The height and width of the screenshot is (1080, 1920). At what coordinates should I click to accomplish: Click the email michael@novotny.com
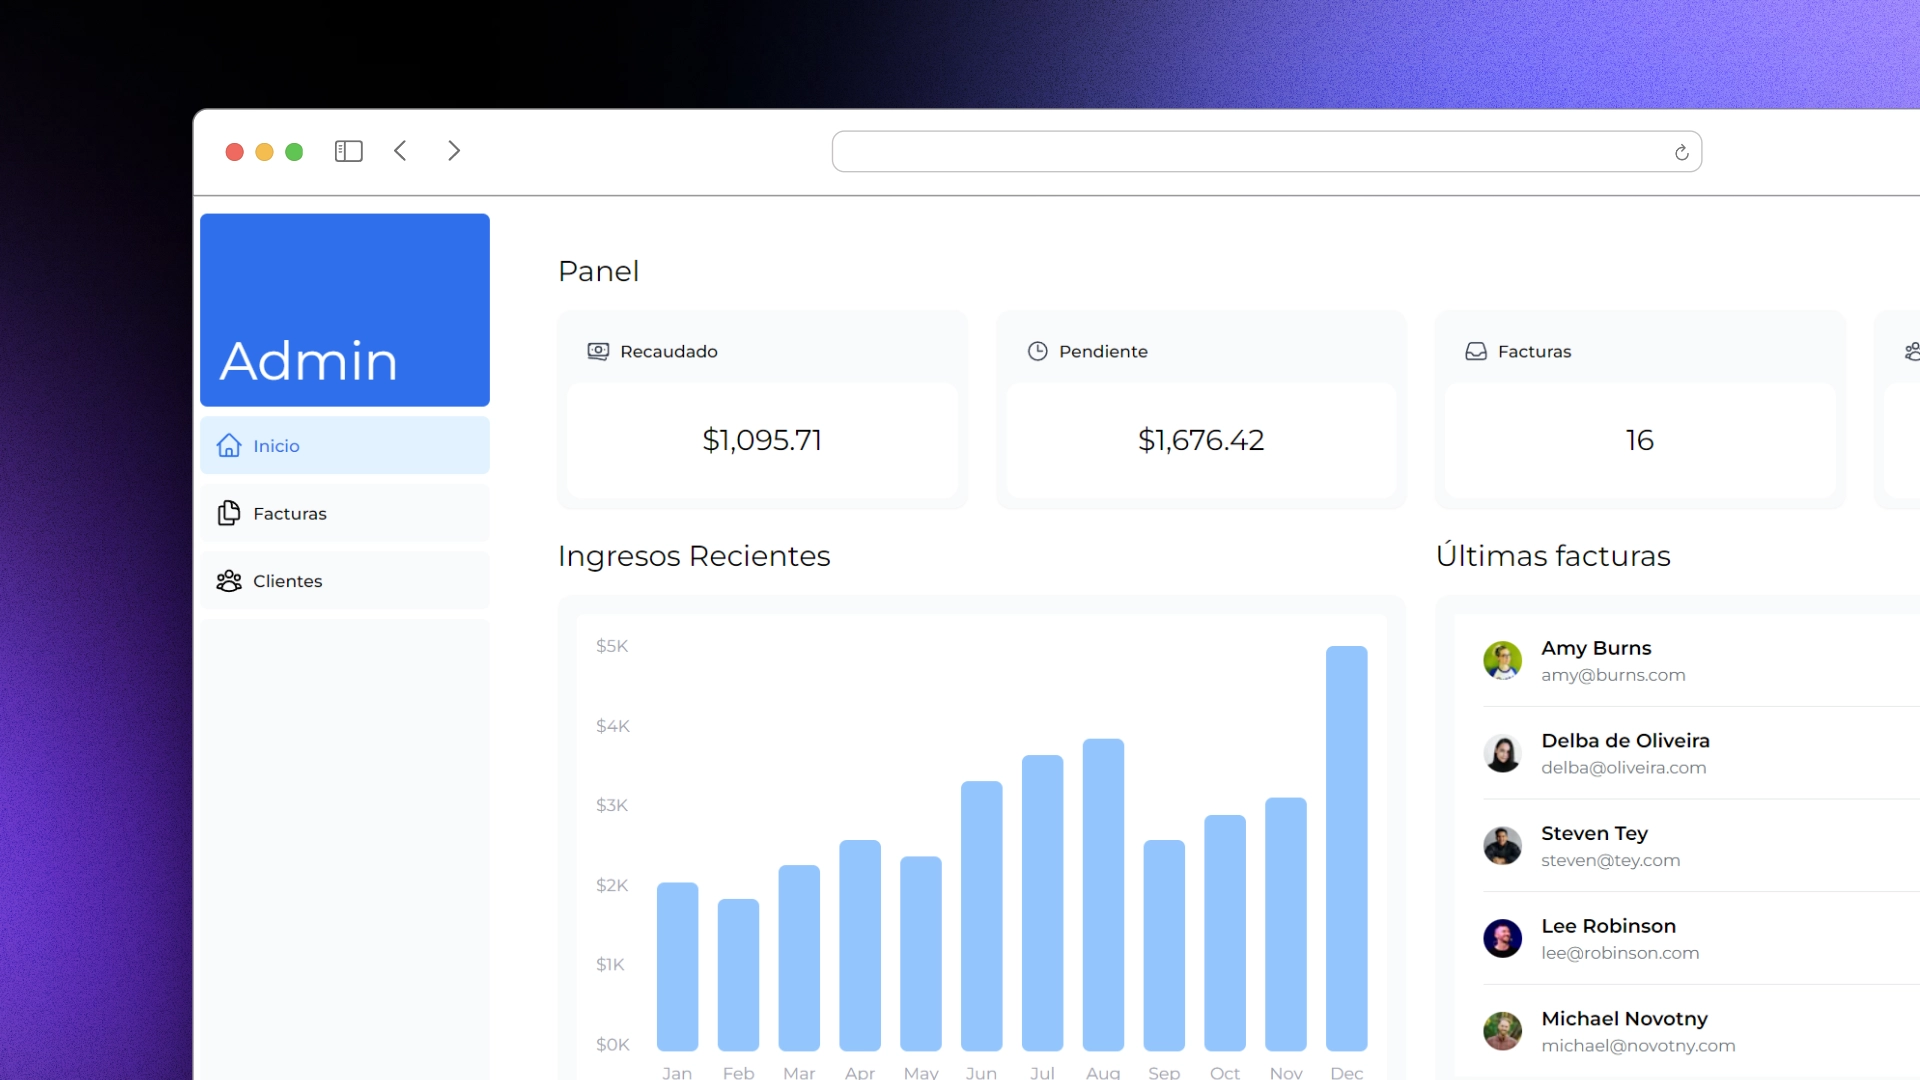1638,1046
